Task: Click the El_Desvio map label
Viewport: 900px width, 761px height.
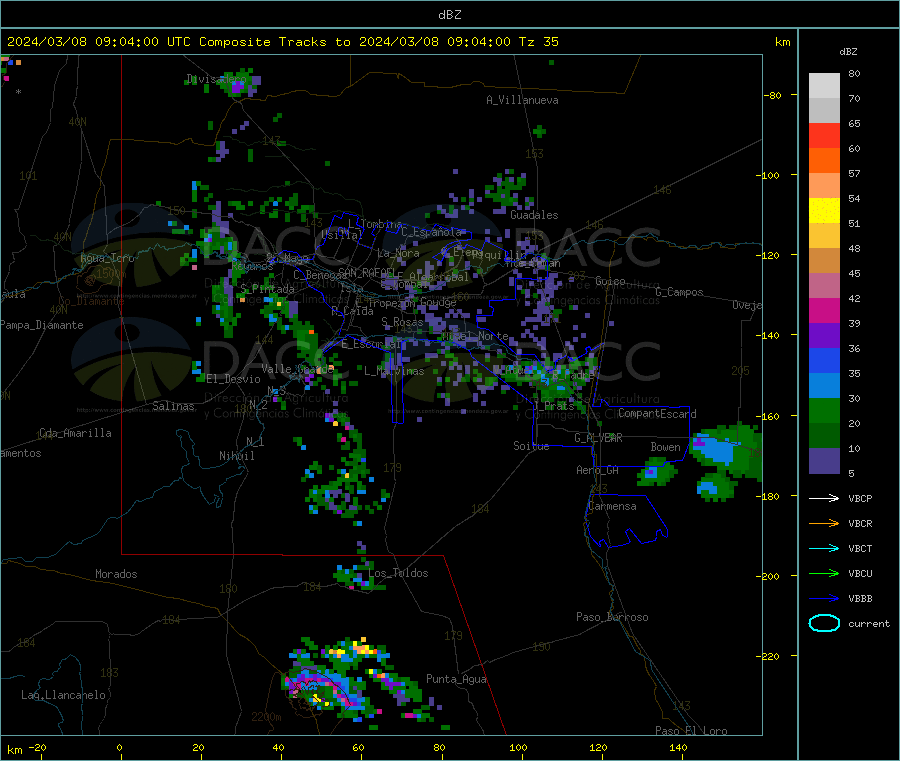Action: point(234,379)
